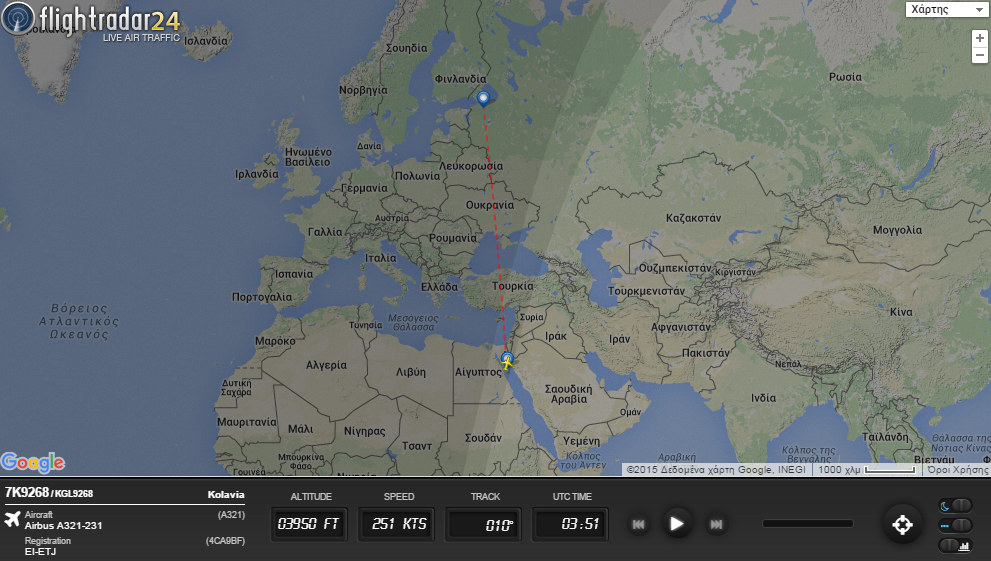Click registration EI-ETJ text

[x=40, y=552]
